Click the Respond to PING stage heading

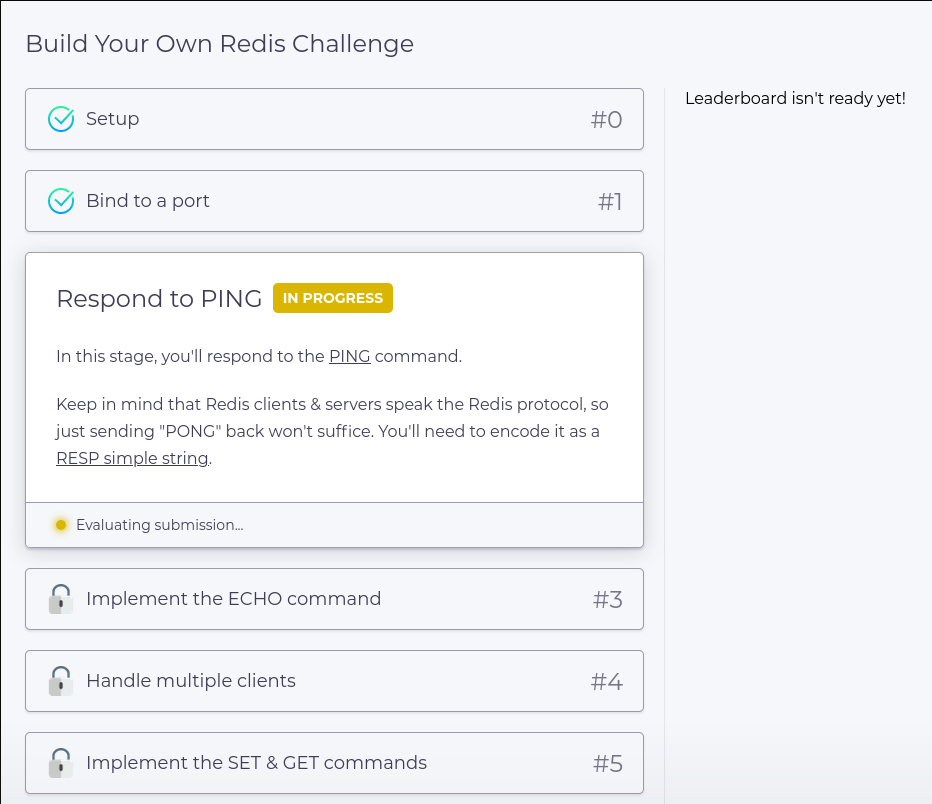point(159,298)
